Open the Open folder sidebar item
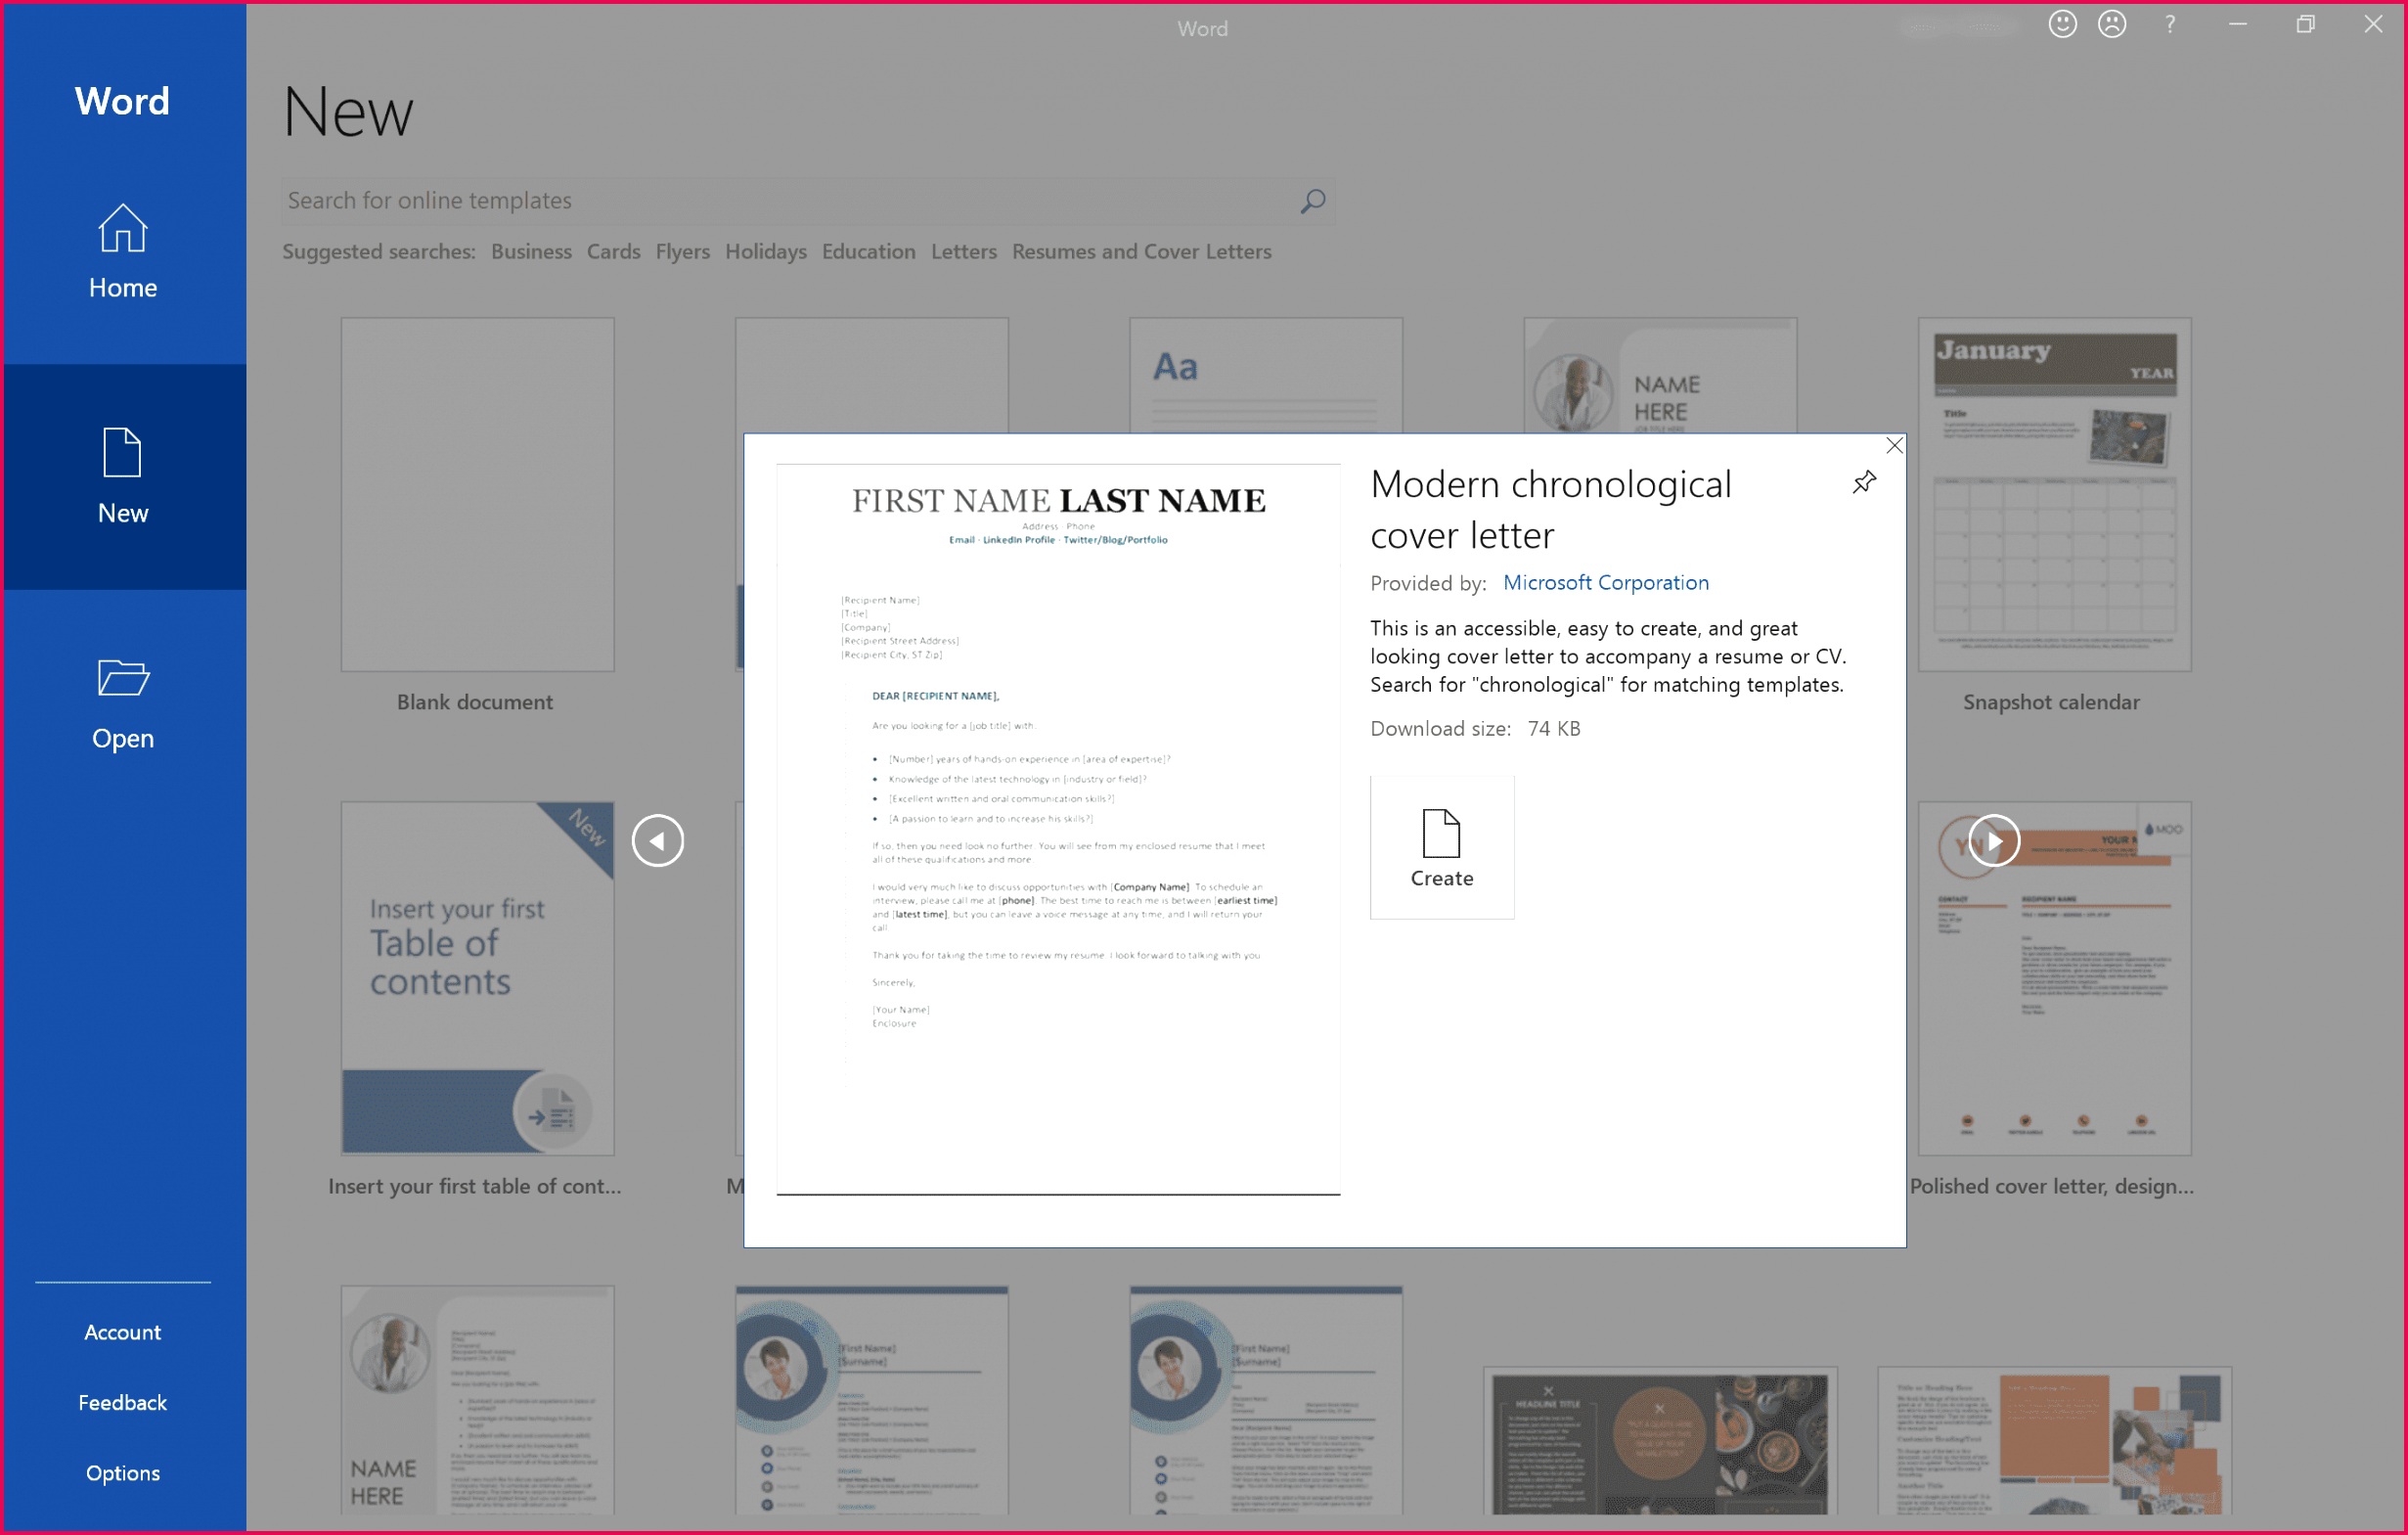The height and width of the screenshot is (1535, 2408). pos(123,703)
